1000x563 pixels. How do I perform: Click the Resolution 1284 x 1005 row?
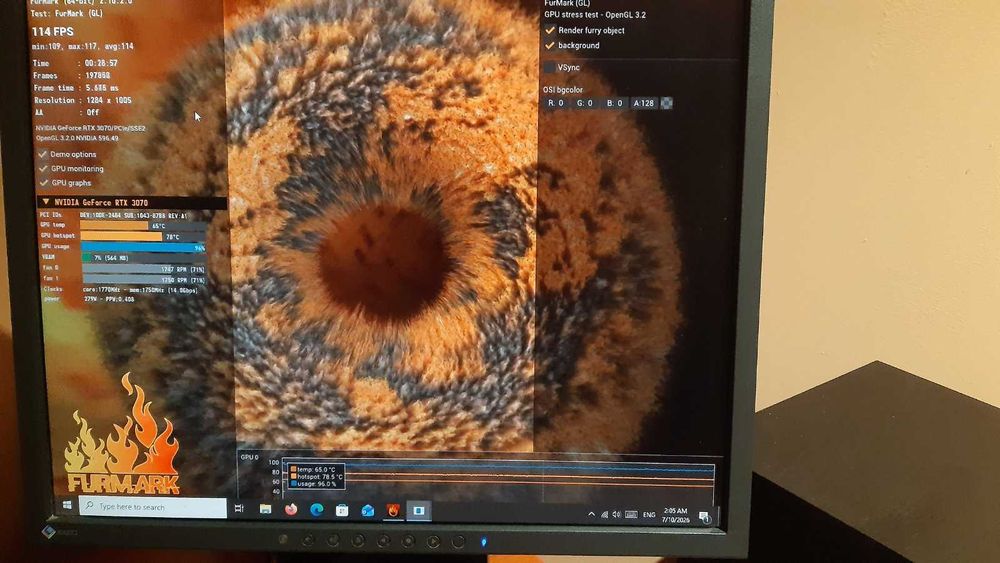(82, 100)
